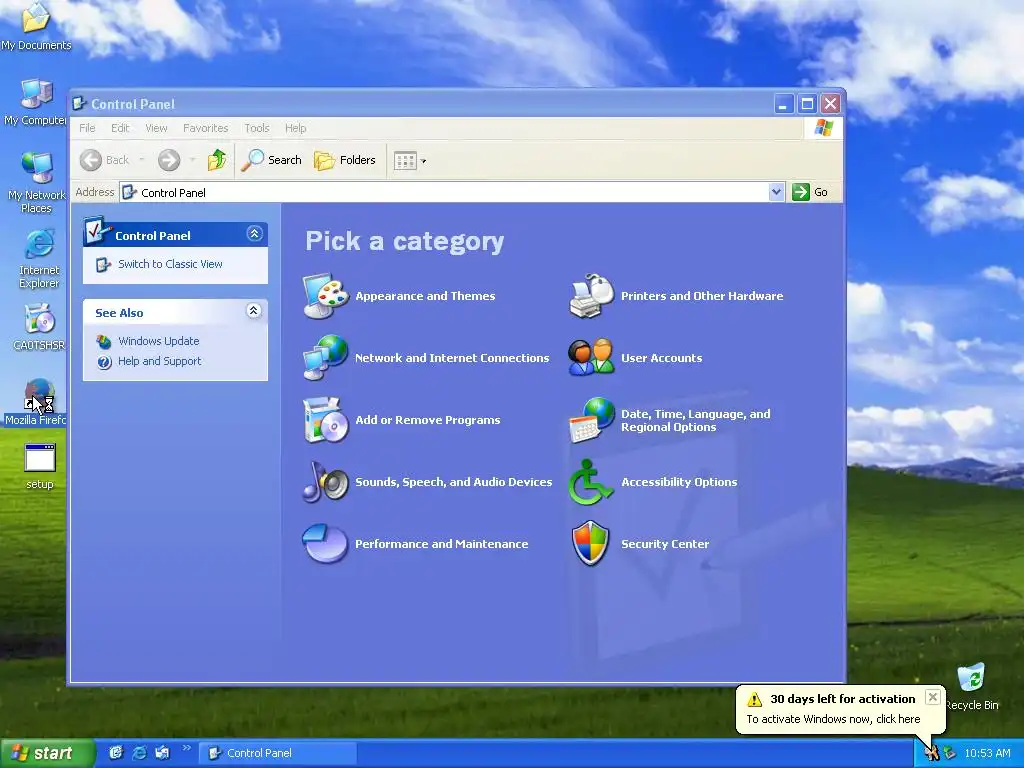Select My Documents desktop icon

(x=36, y=26)
